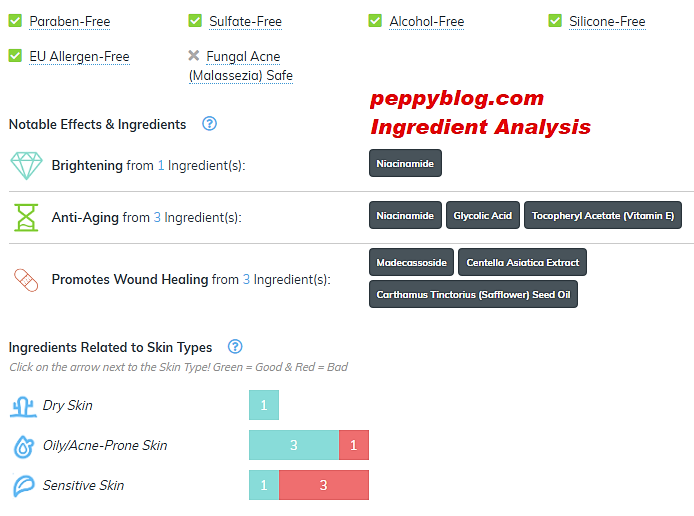Click the Madecassoside ingredient tag
694x516 pixels.
[411, 262]
